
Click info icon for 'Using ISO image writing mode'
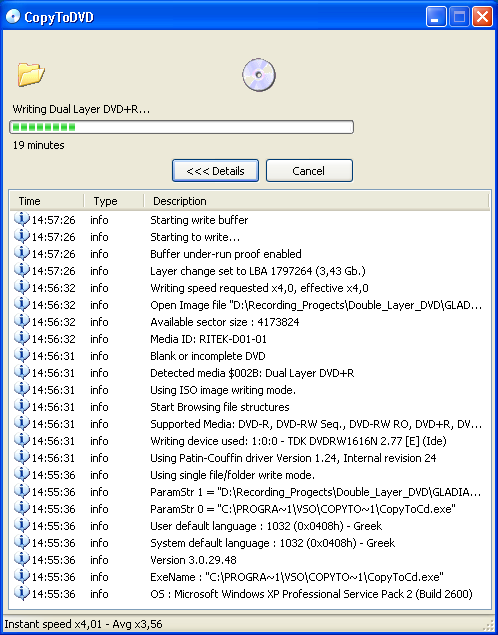(x=21, y=390)
